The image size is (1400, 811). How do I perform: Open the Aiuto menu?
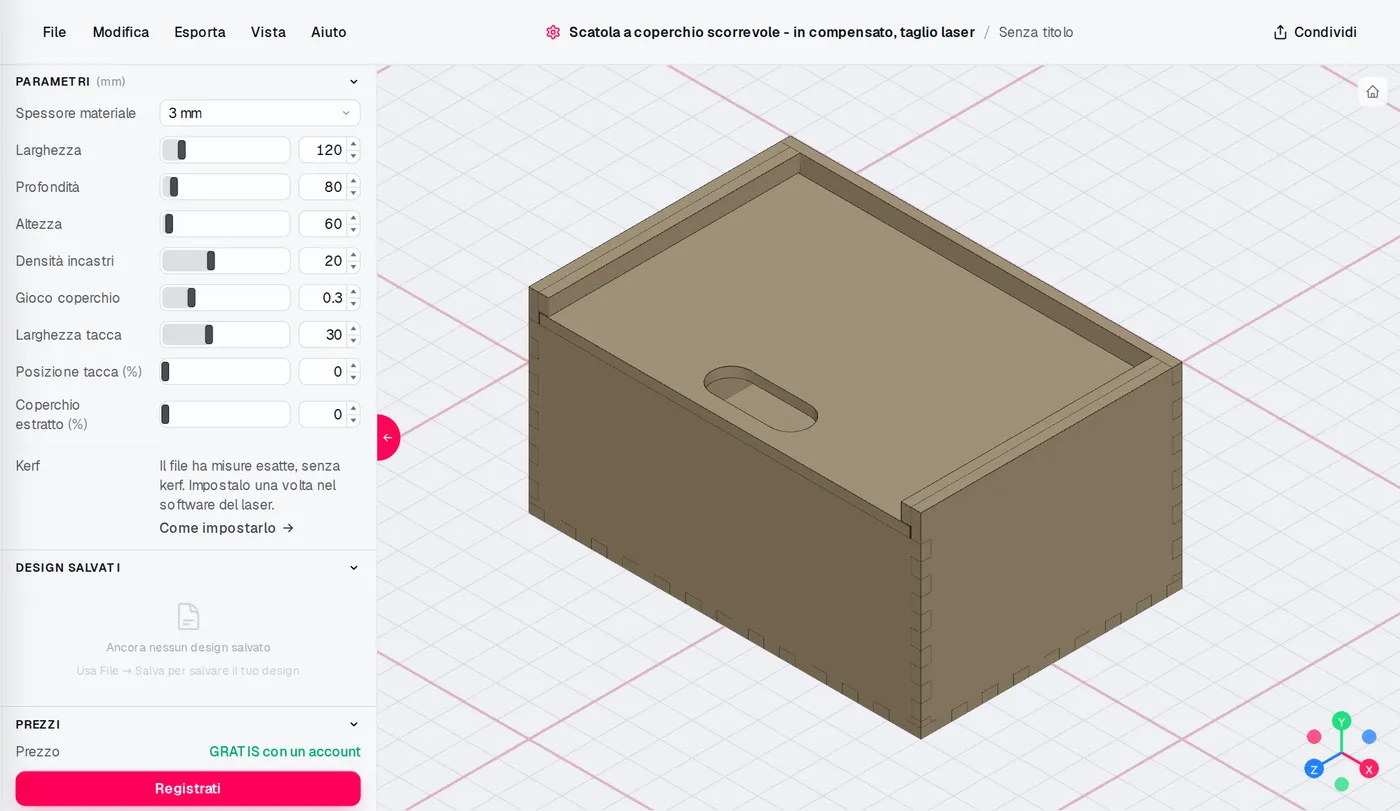[329, 32]
